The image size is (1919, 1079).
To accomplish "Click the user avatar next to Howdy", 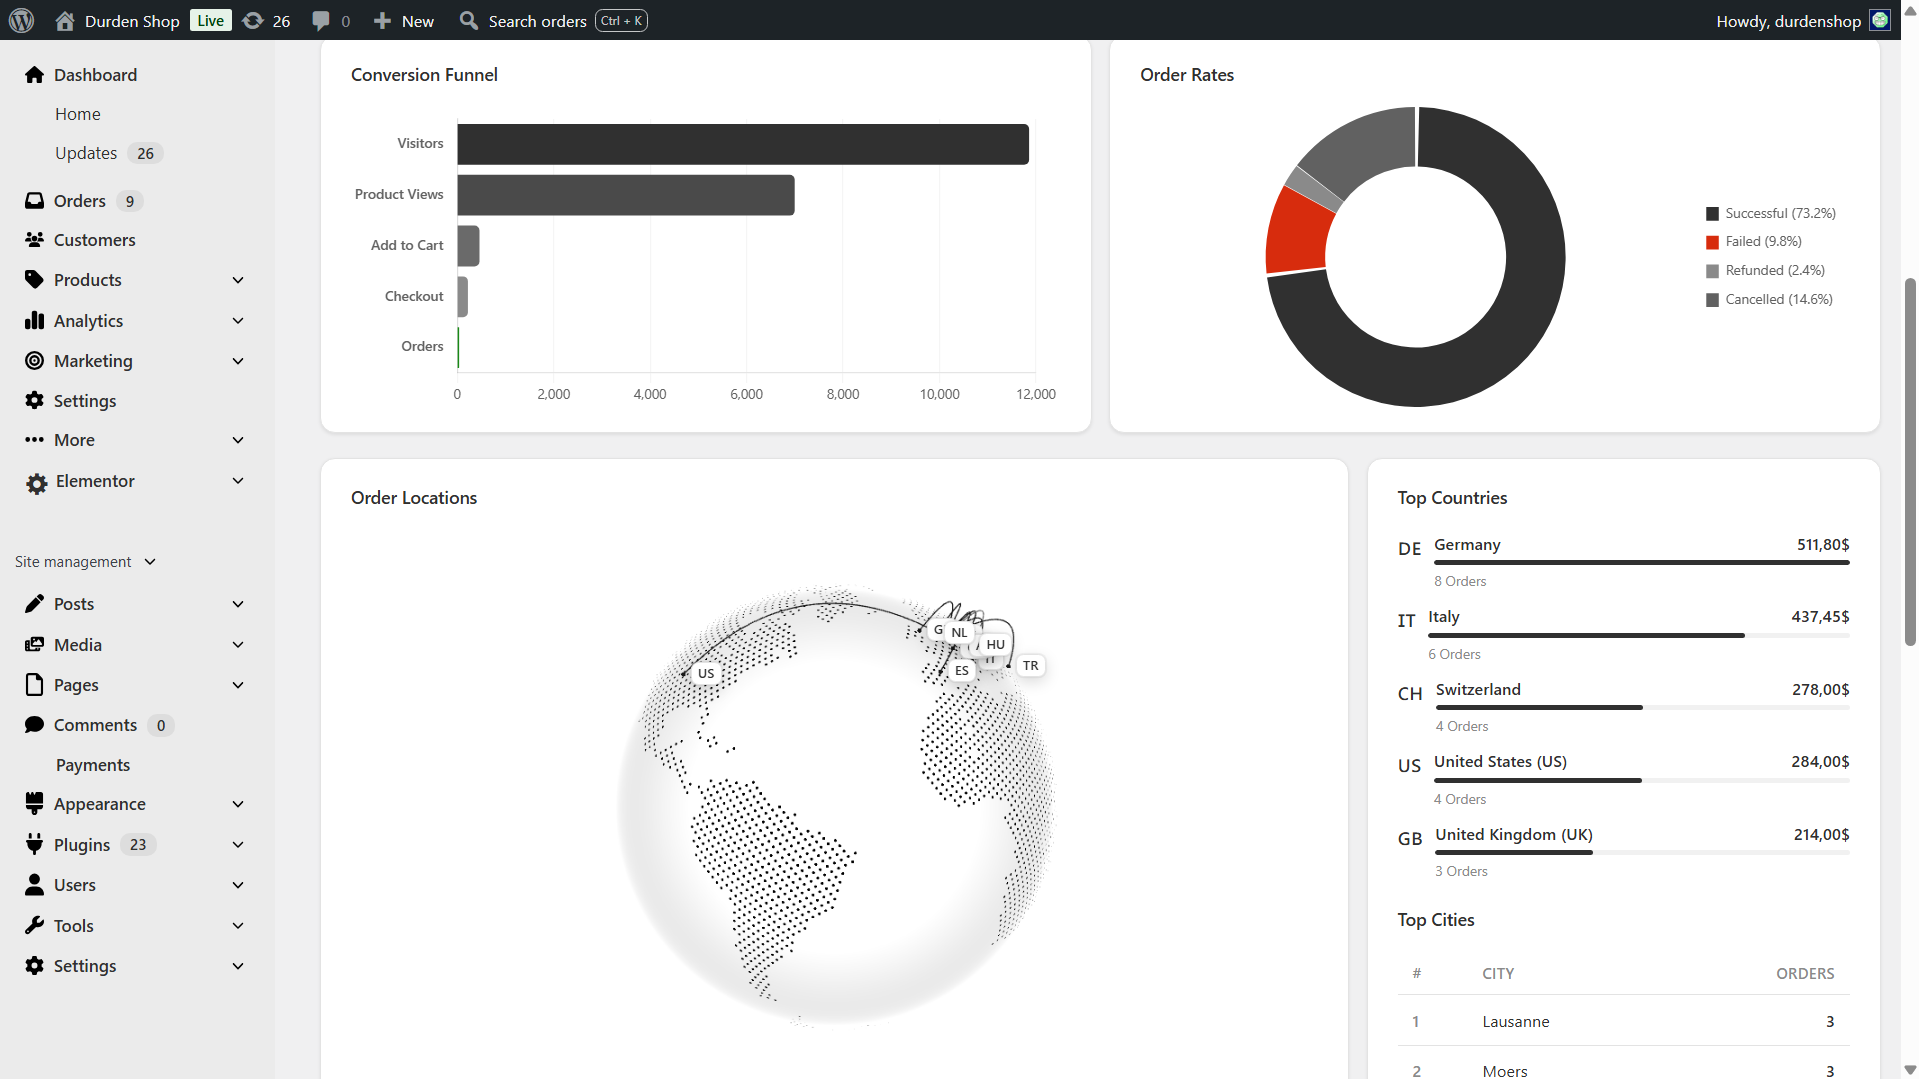I will (x=1880, y=21).
